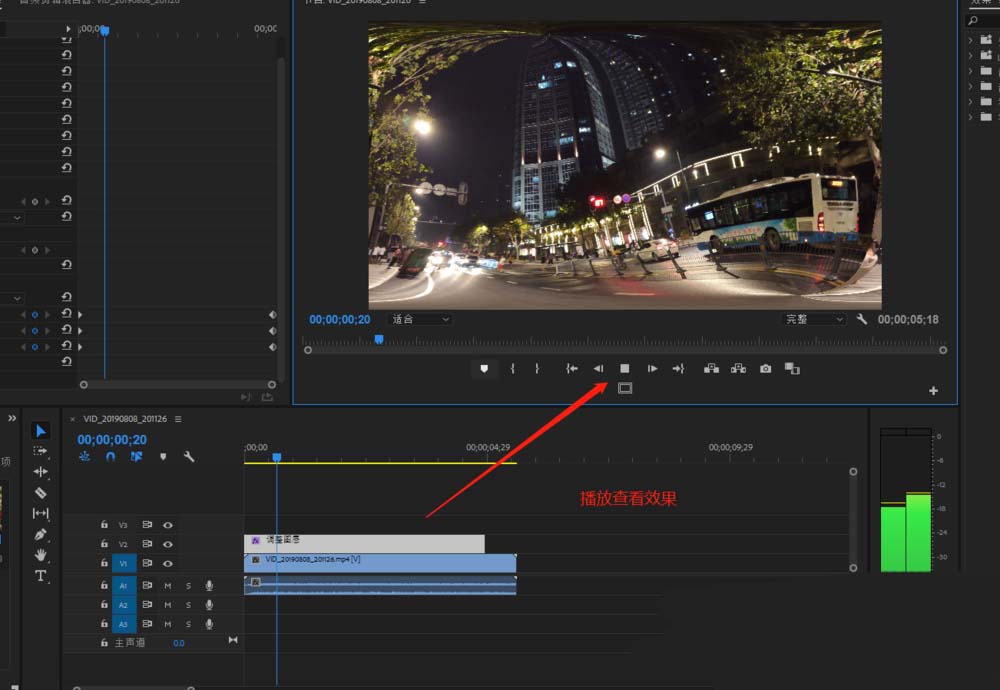Image resolution: width=1000 pixels, height=690 pixels.
Task: Open the VID_20190808_201126 sequence panel menu
Action: point(178,420)
